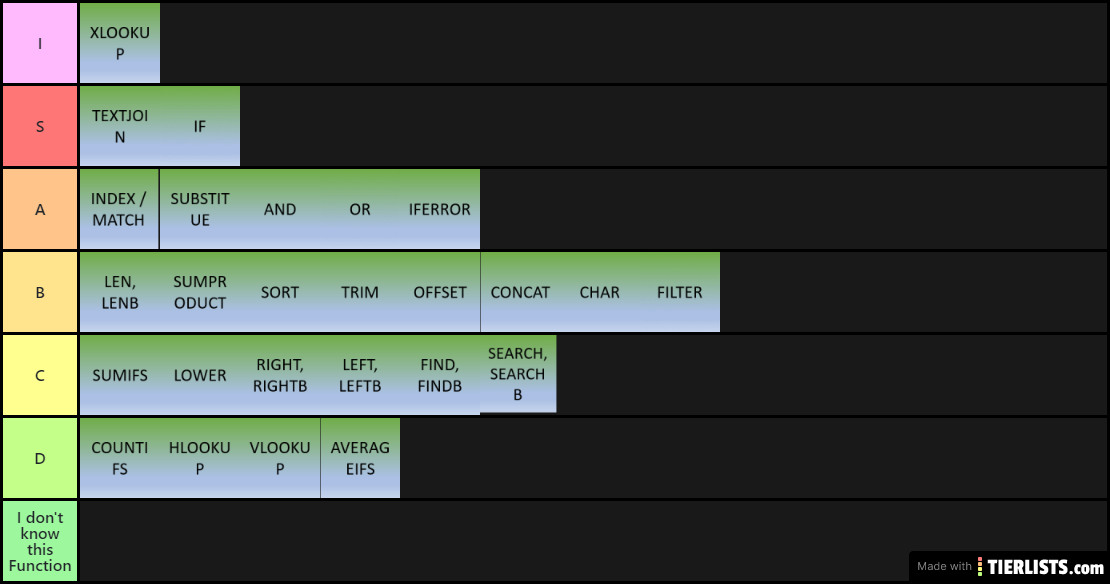Click the XLOOKUP tile in tier I
Image resolution: width=1110 pixels, height=584 pixels.
[x=120, y=43]
